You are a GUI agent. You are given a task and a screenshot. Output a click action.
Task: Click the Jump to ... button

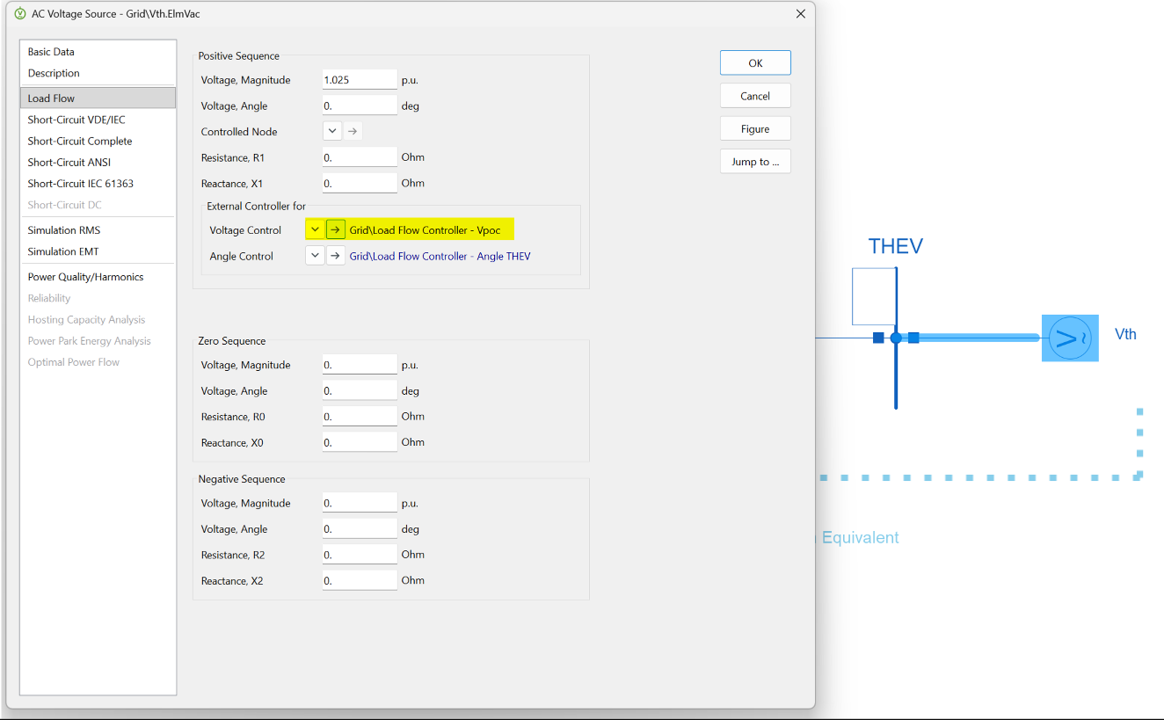755,162
